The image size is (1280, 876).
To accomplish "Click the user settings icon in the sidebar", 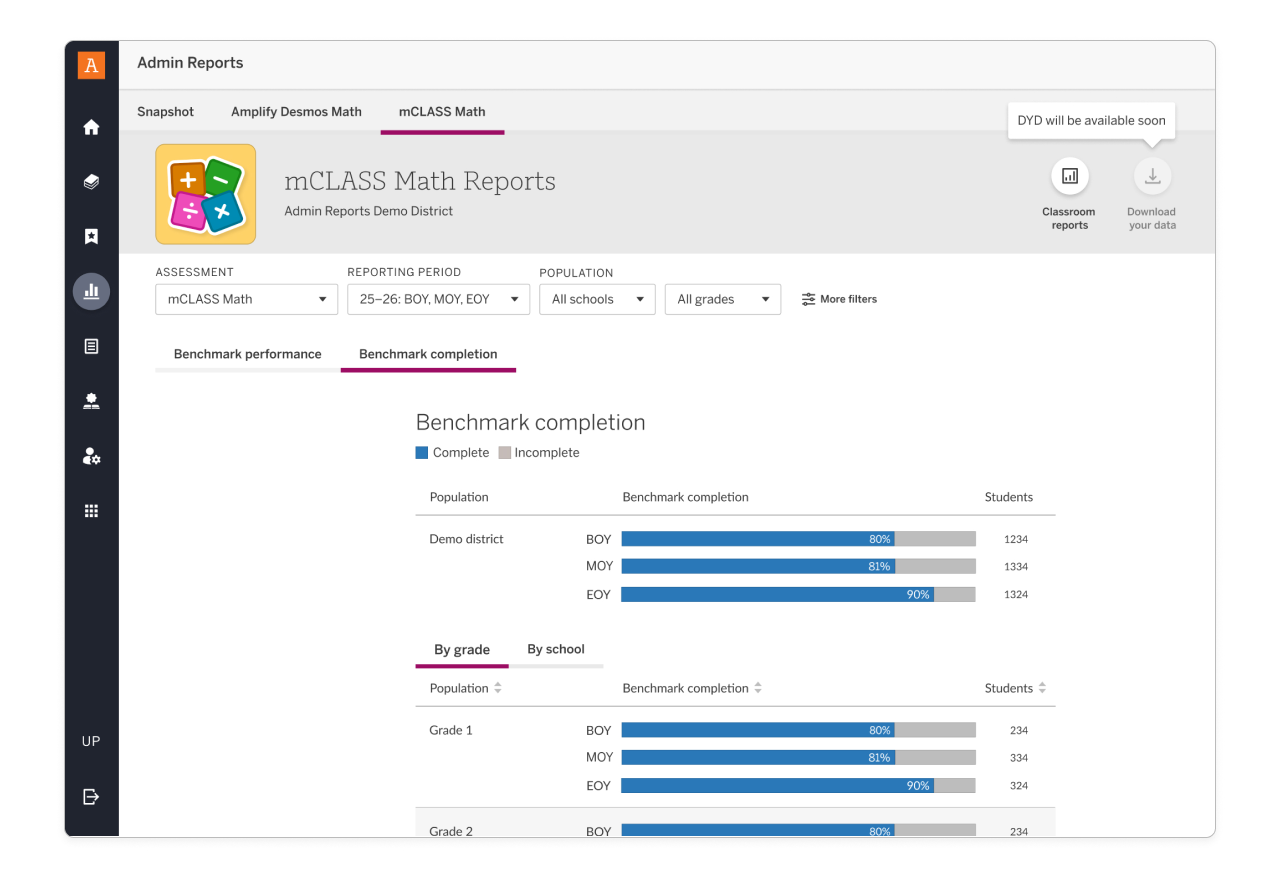I will coord(91,456).
